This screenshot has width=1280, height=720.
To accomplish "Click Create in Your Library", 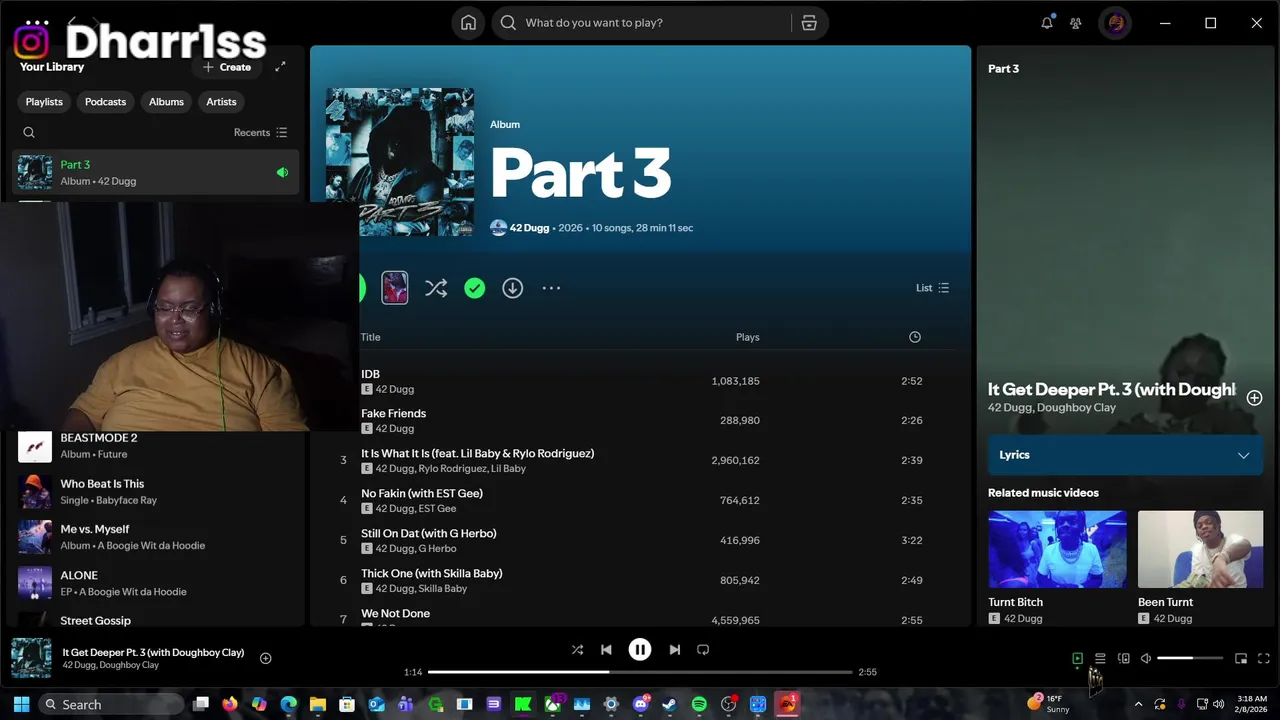I will pos(227,67).
